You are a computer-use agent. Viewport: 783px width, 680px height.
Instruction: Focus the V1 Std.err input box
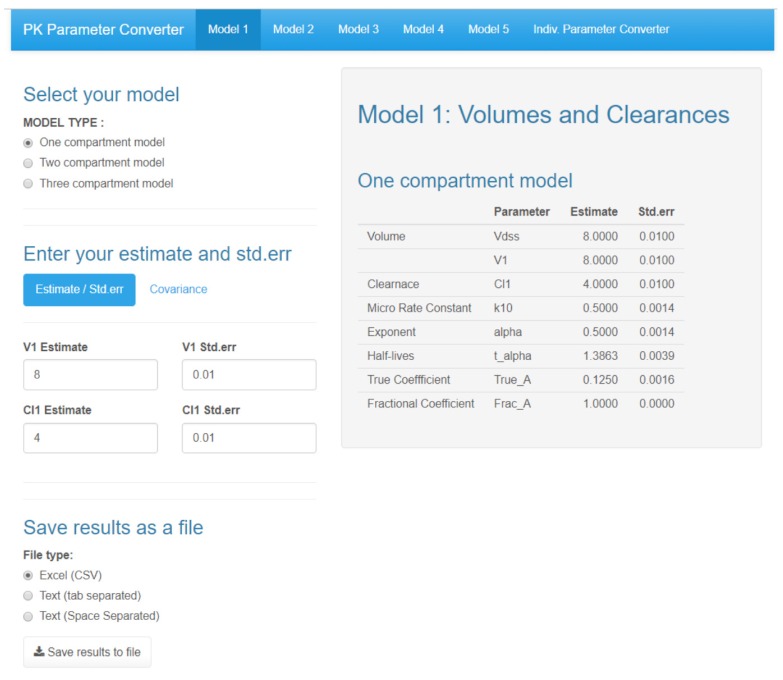pyautogui.click(x=249, y=375)
